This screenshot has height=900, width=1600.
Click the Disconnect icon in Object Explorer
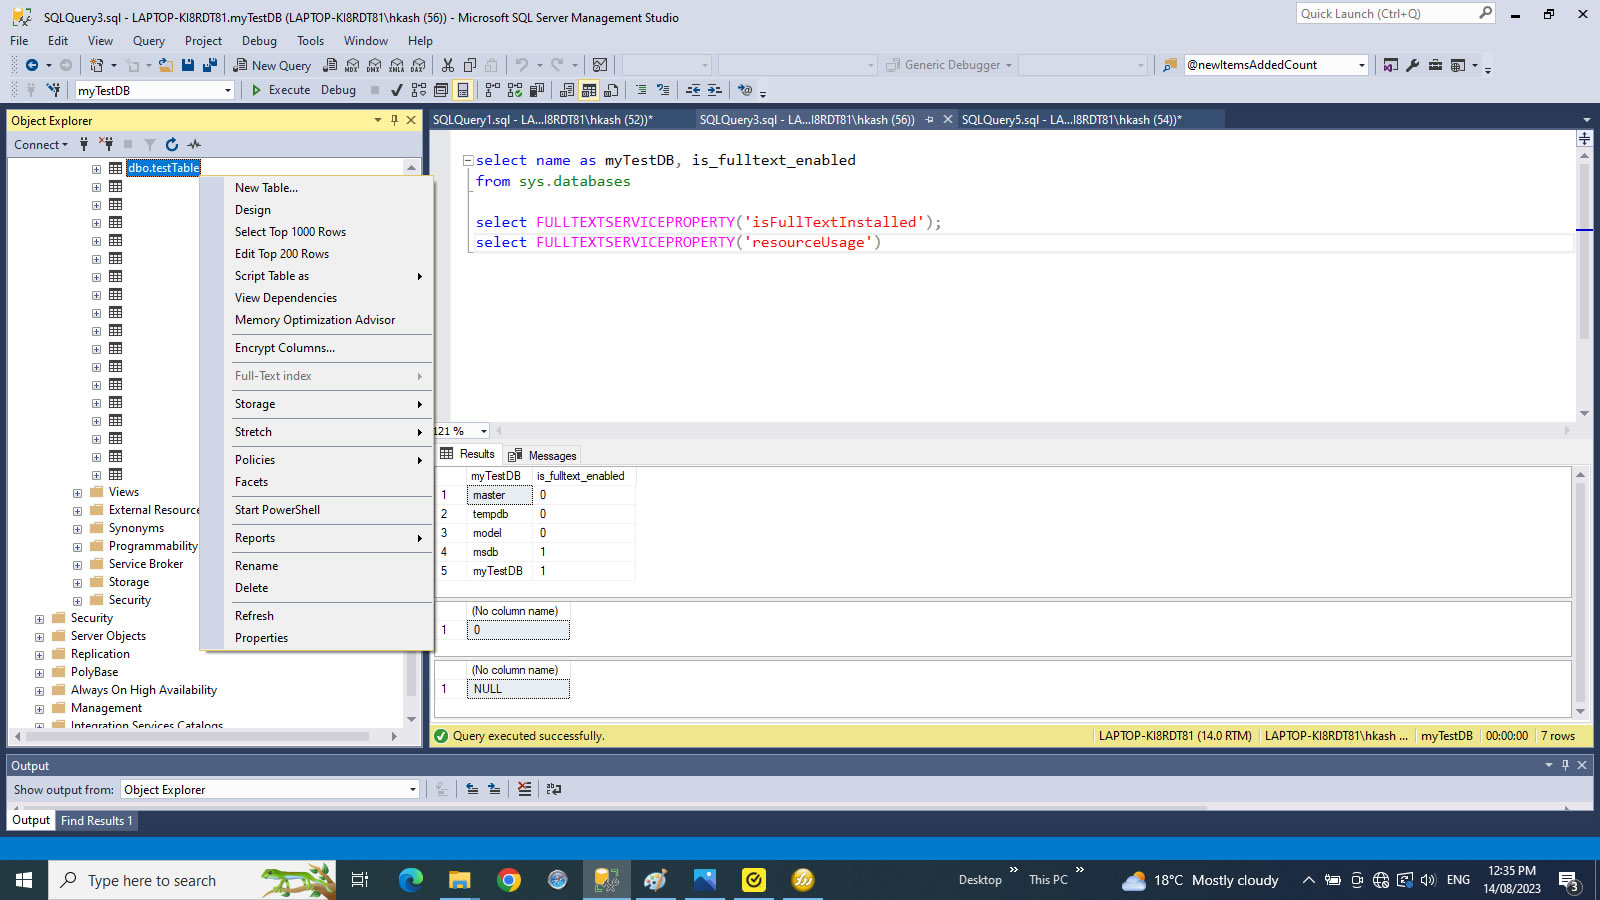[x=106, y=145]
